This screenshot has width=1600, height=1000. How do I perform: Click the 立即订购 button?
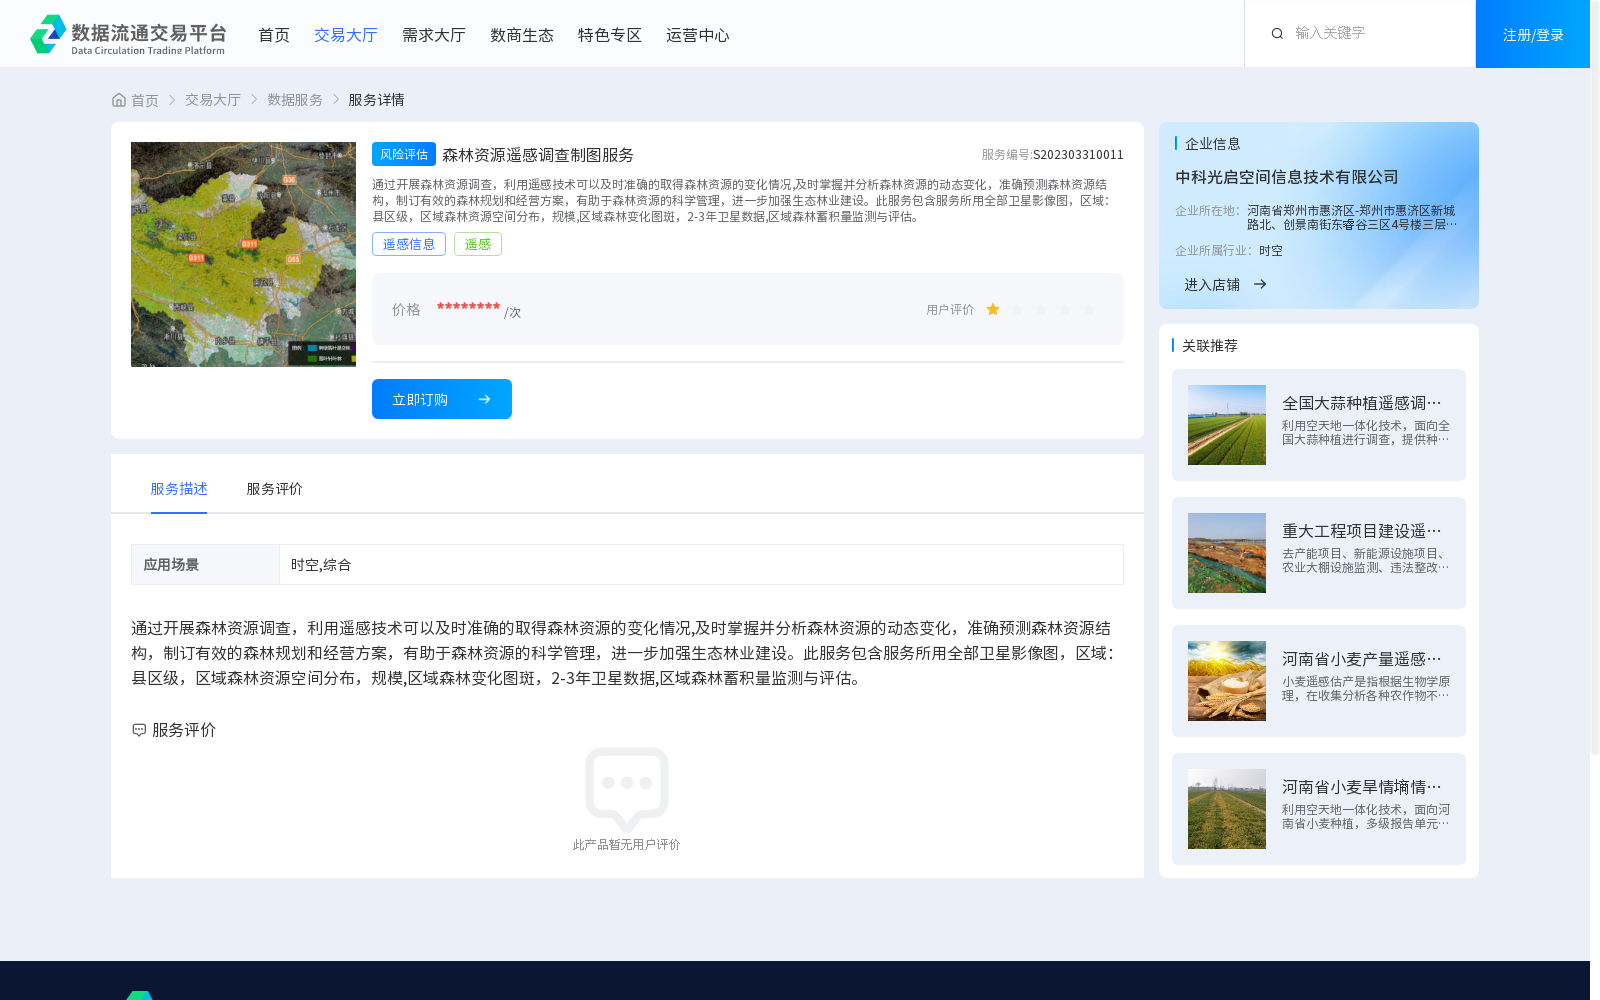pyautogui.click(x=442, y=399)
